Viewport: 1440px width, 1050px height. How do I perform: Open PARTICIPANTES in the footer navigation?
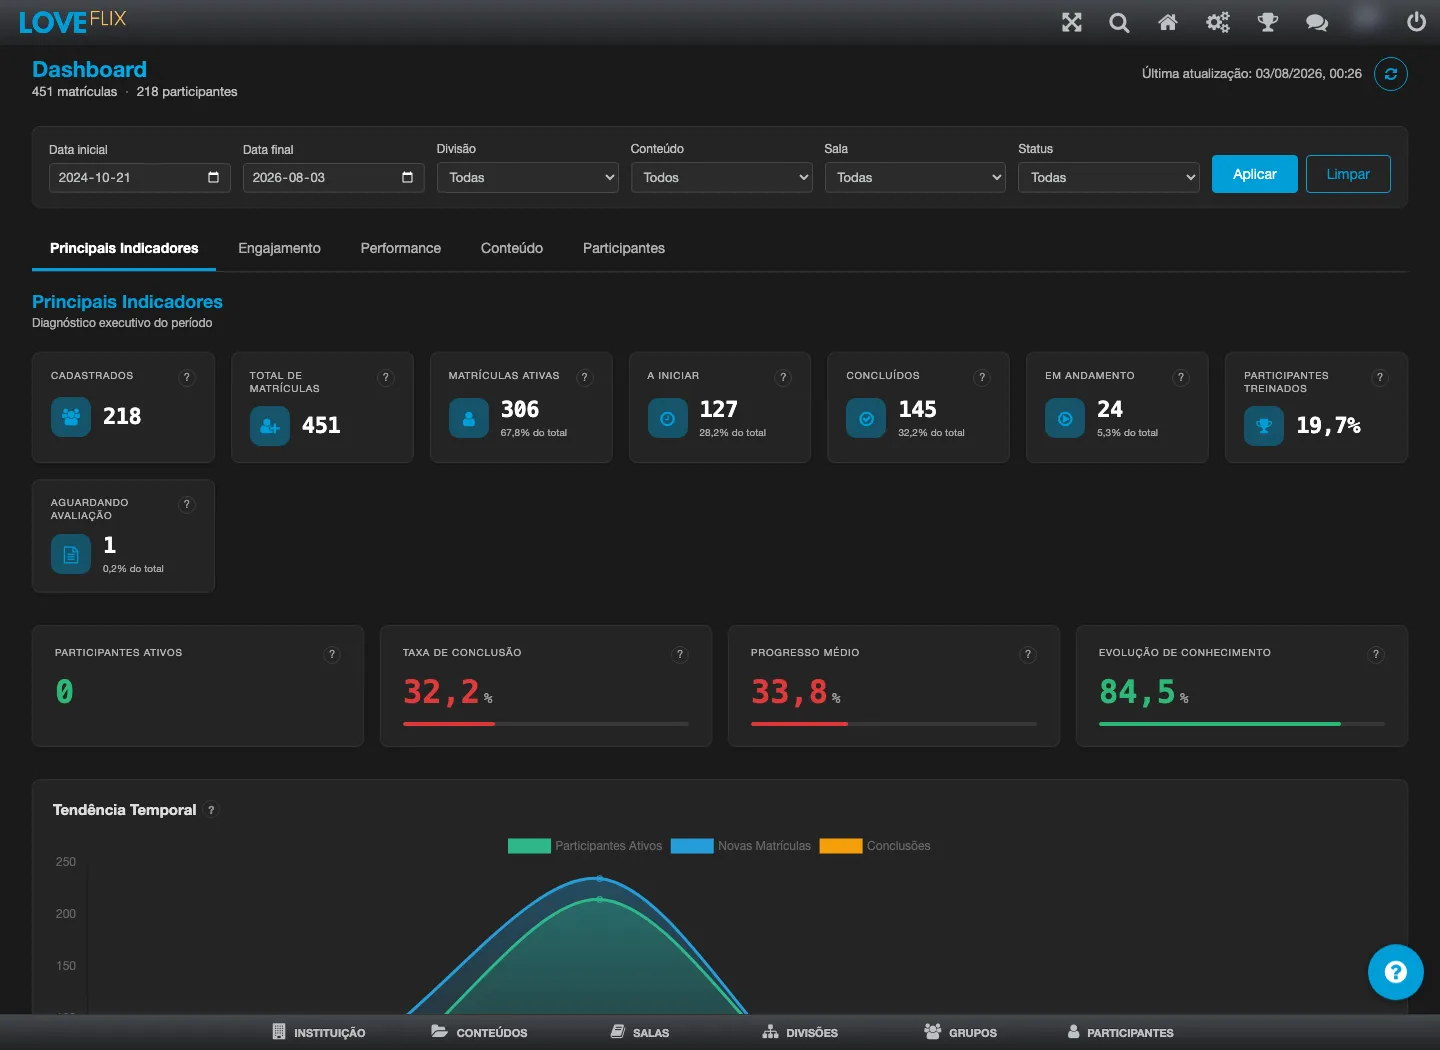1120,1032
